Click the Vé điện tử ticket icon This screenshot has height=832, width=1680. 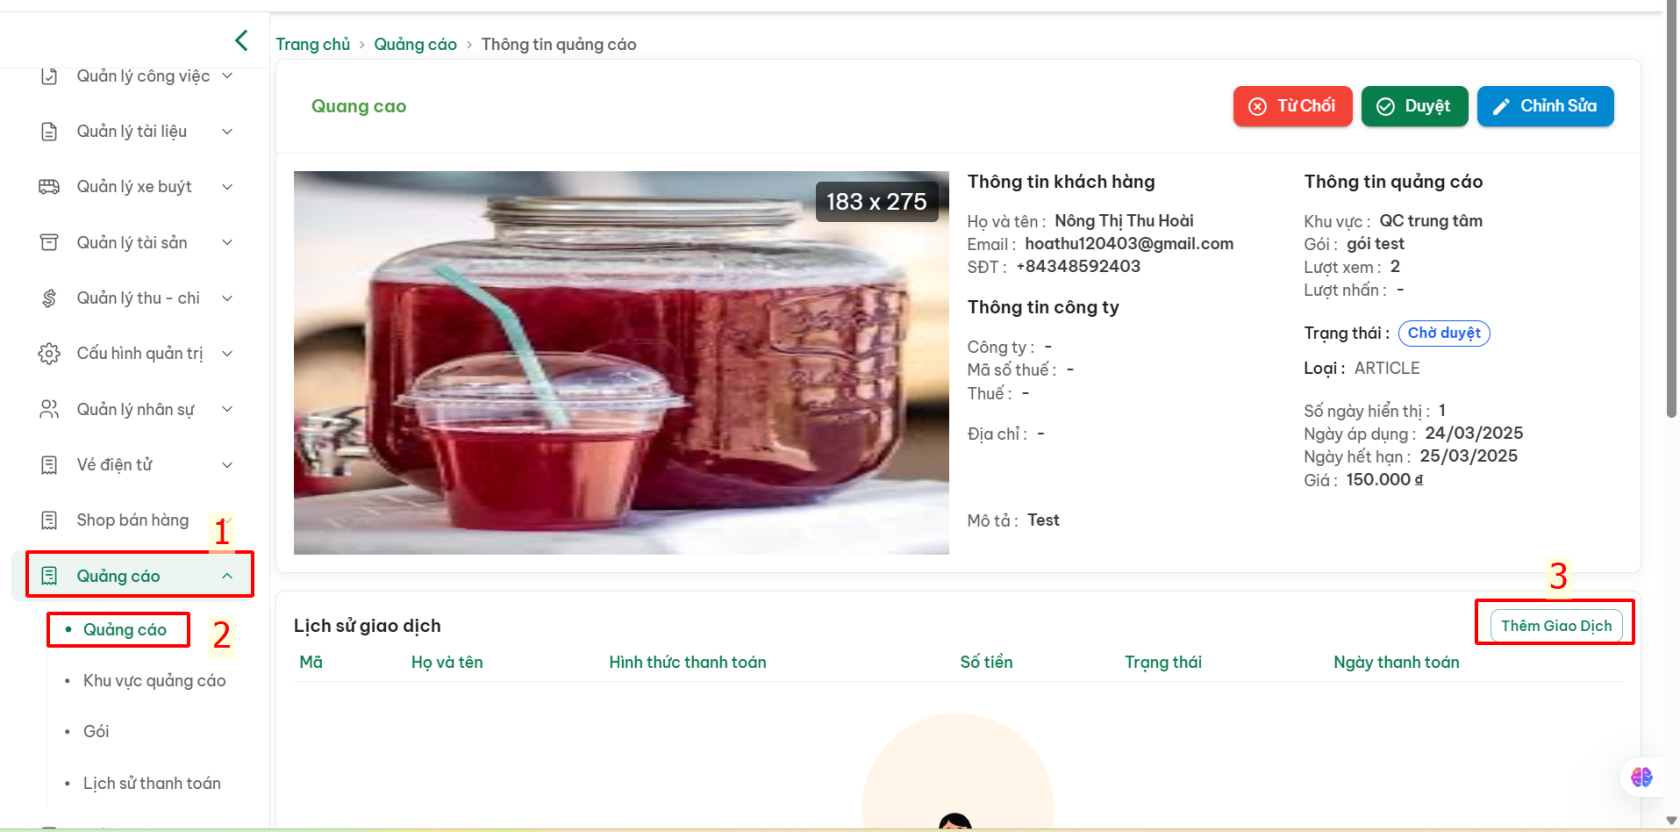[49, 465]
